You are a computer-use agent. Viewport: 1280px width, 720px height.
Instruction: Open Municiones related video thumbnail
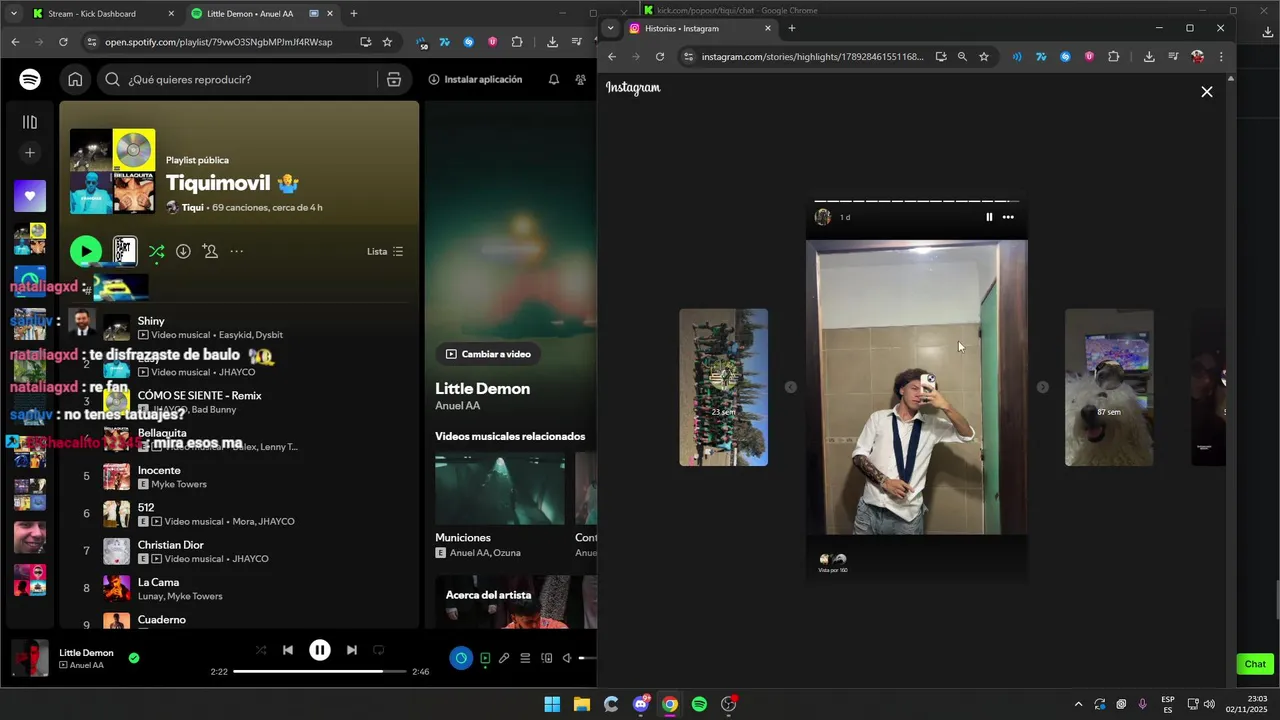coord(499,489)
